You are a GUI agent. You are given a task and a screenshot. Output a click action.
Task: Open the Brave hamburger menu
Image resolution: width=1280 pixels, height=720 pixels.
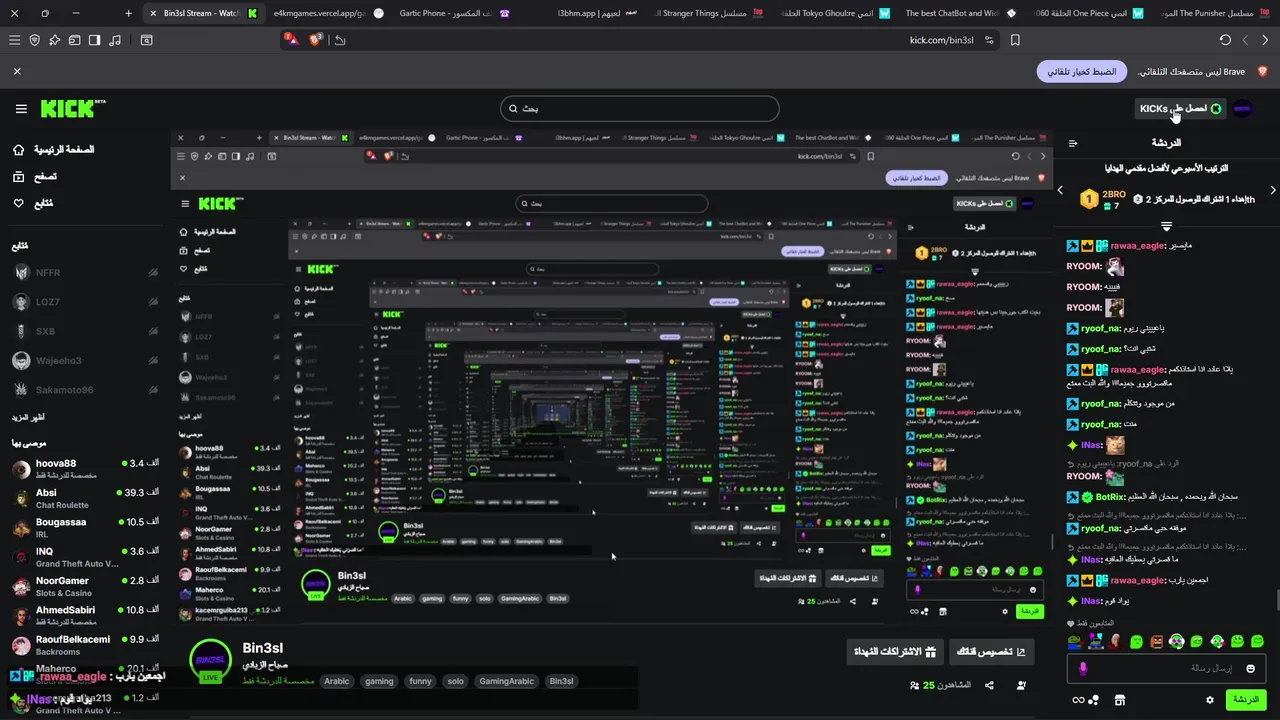click(x=14, y=40)
